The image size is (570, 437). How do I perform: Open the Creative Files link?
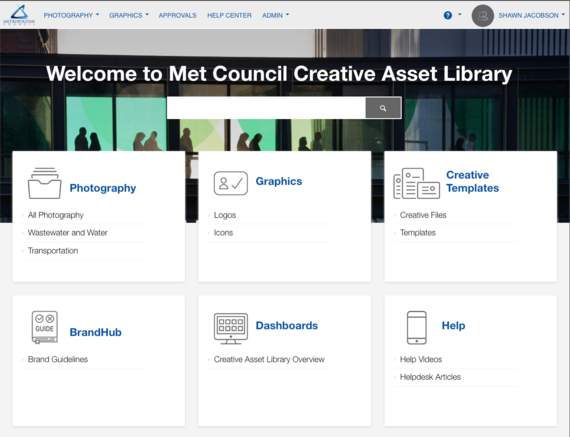coord(423,215)
